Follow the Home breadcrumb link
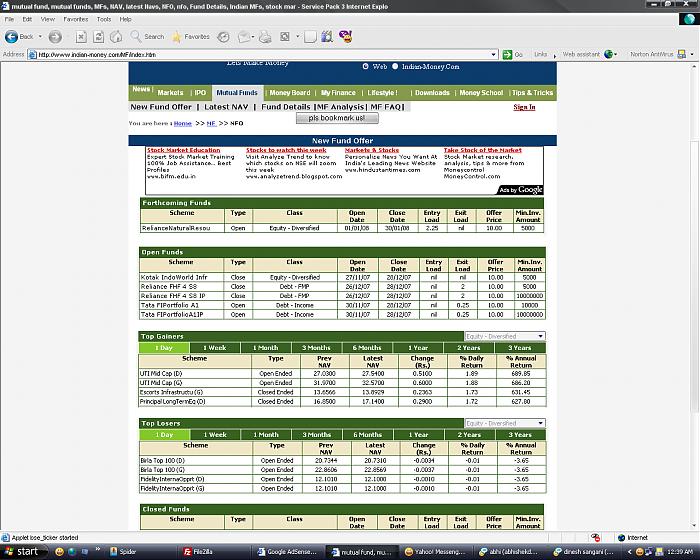This screenshot has width=700, height=560. coord(183,124)
